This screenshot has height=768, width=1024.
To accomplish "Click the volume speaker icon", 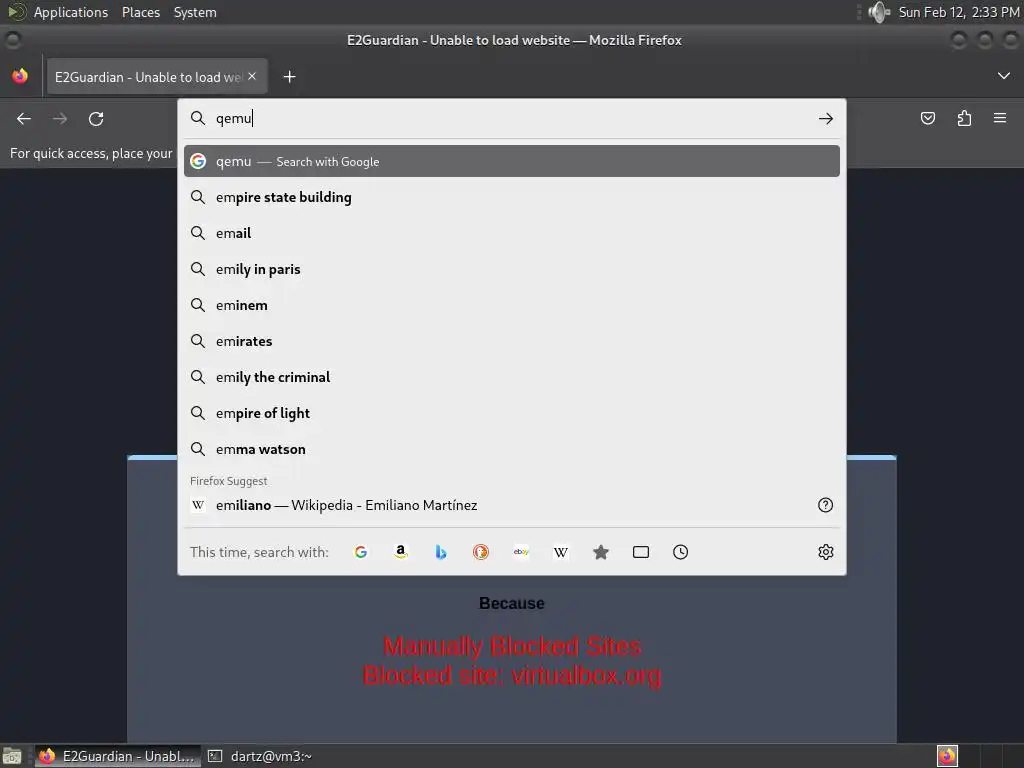I will pyautogui.click(x=879, y=12).
